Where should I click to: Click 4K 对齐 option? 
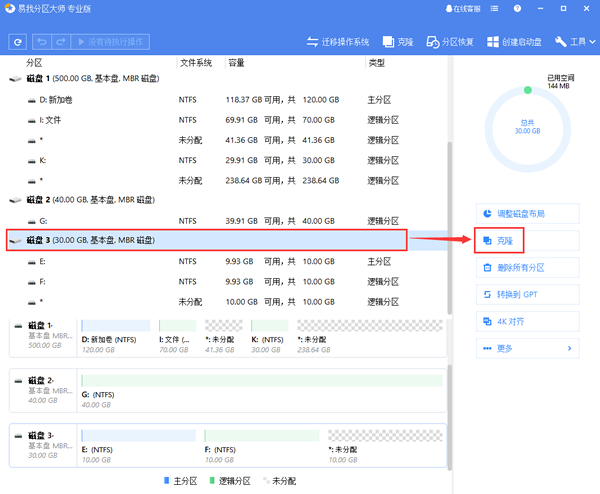(x=526, y=322)
